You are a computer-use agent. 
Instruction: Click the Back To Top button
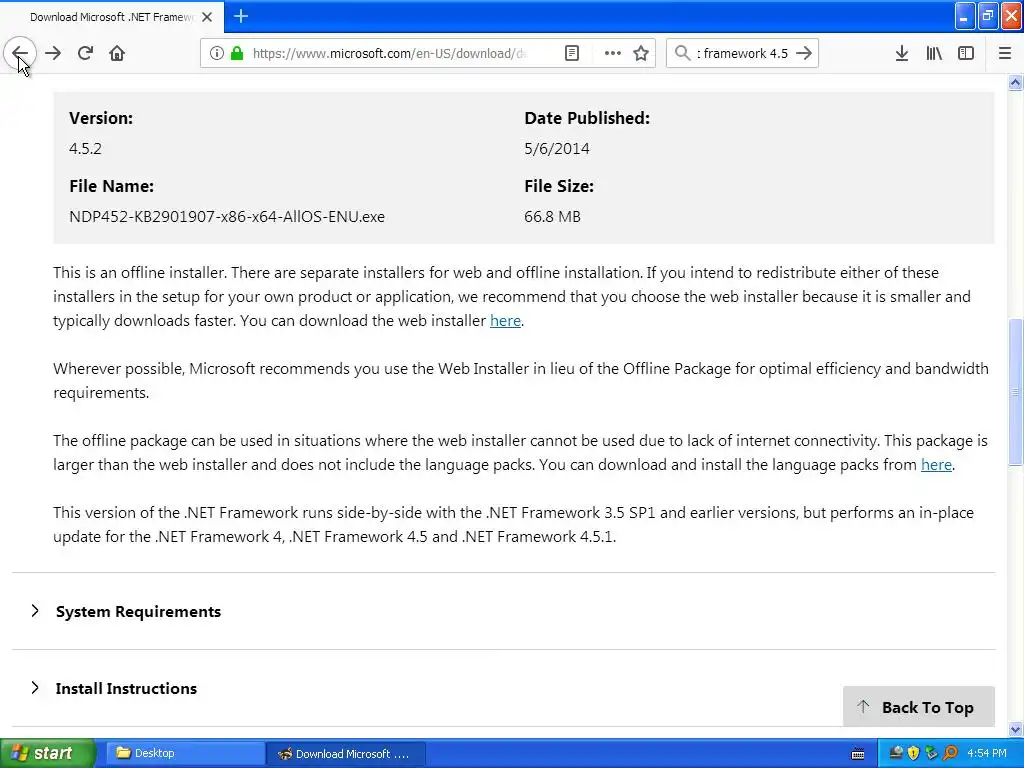click(x=918, y=707)
